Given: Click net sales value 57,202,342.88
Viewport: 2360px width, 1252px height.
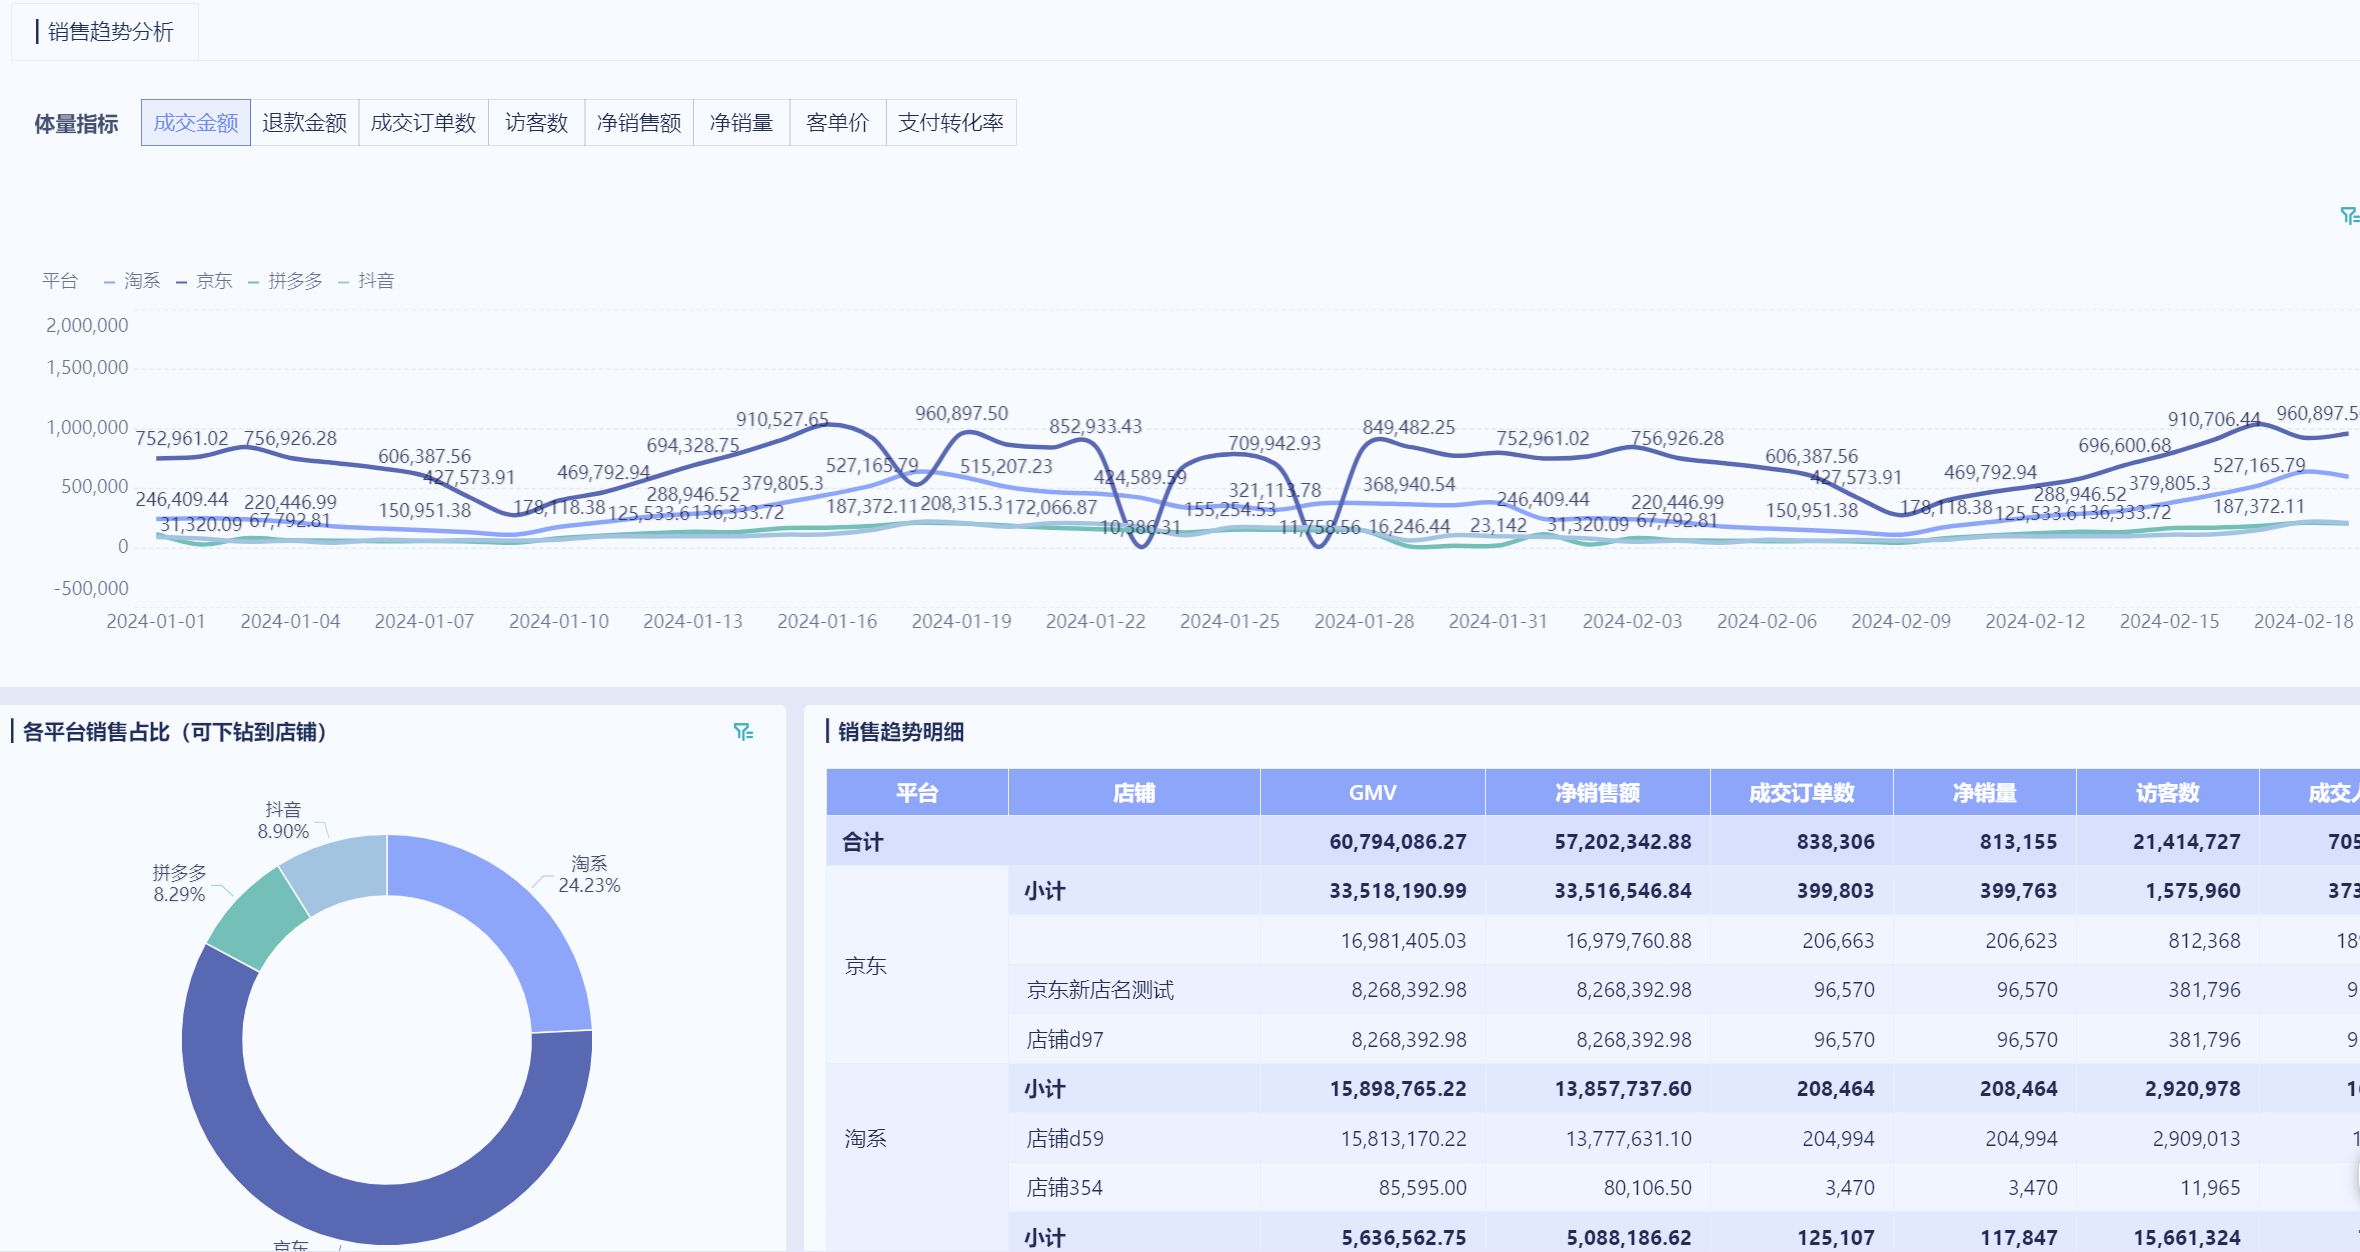Looking at the screenshot, I should (1623, 842).
